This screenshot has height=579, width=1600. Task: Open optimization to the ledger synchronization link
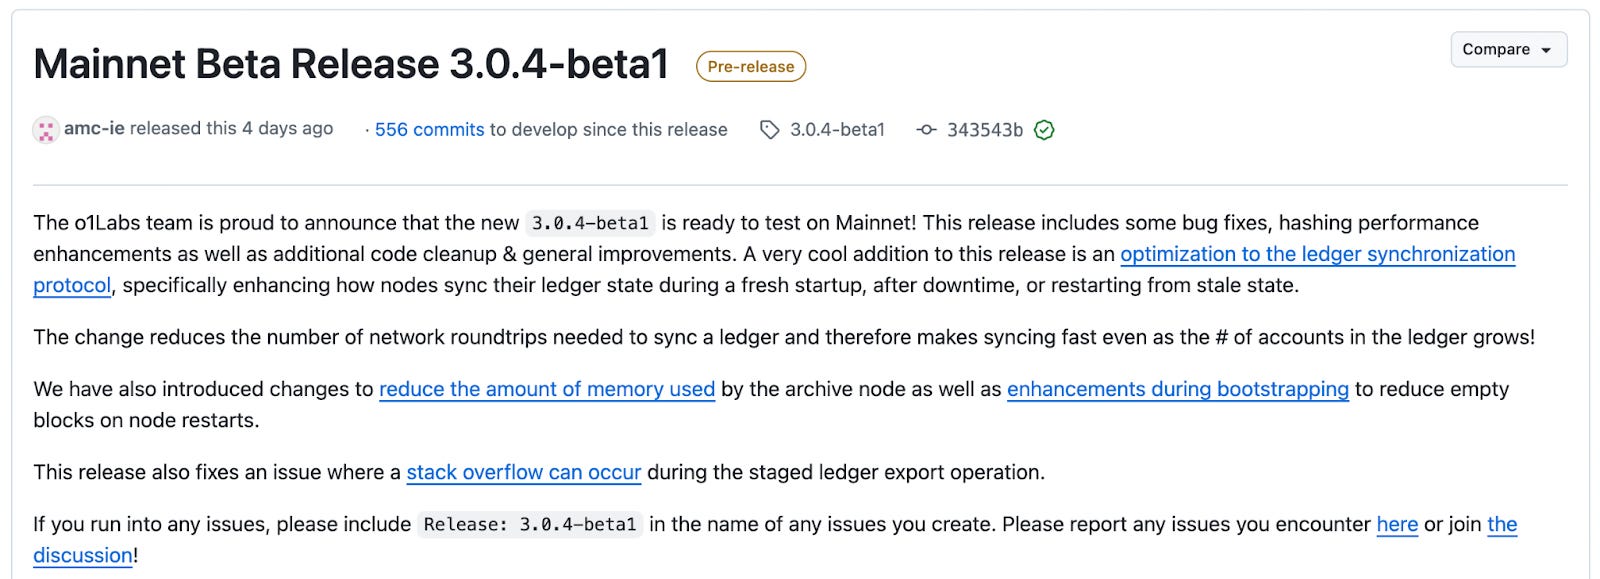click(1318, 254)
